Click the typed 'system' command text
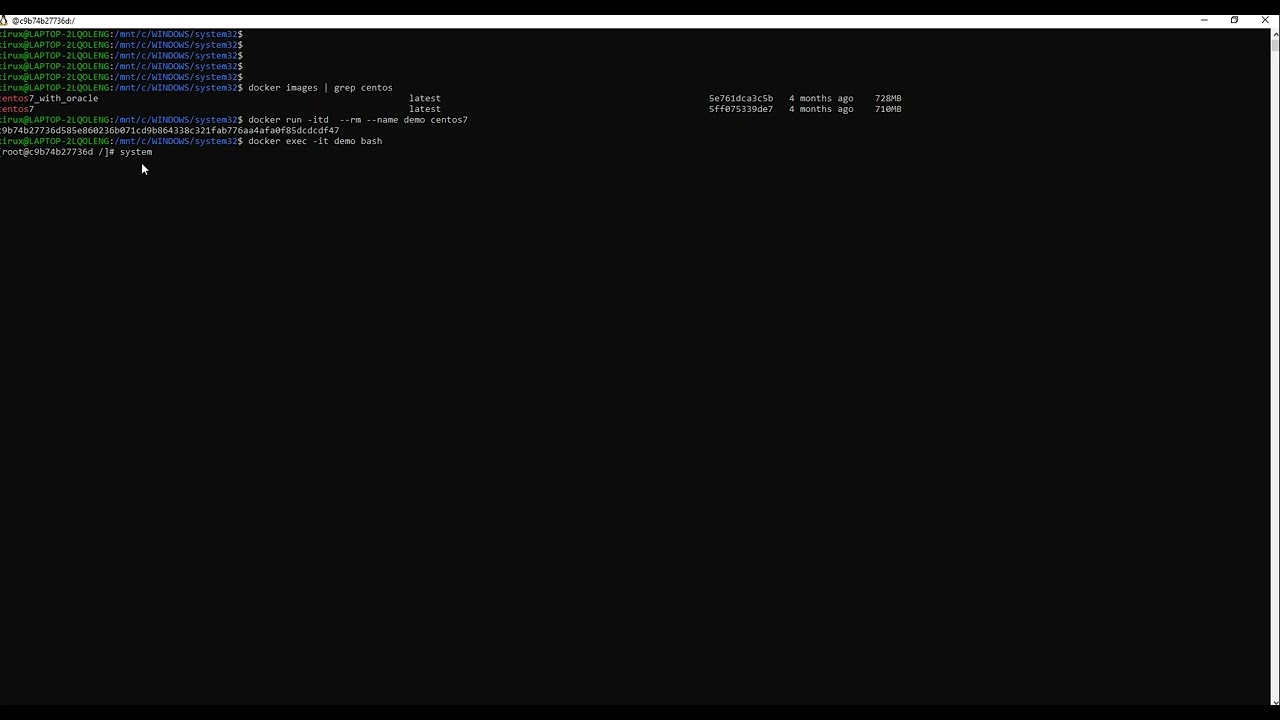1280x720 pixels. tap(136, 152)
